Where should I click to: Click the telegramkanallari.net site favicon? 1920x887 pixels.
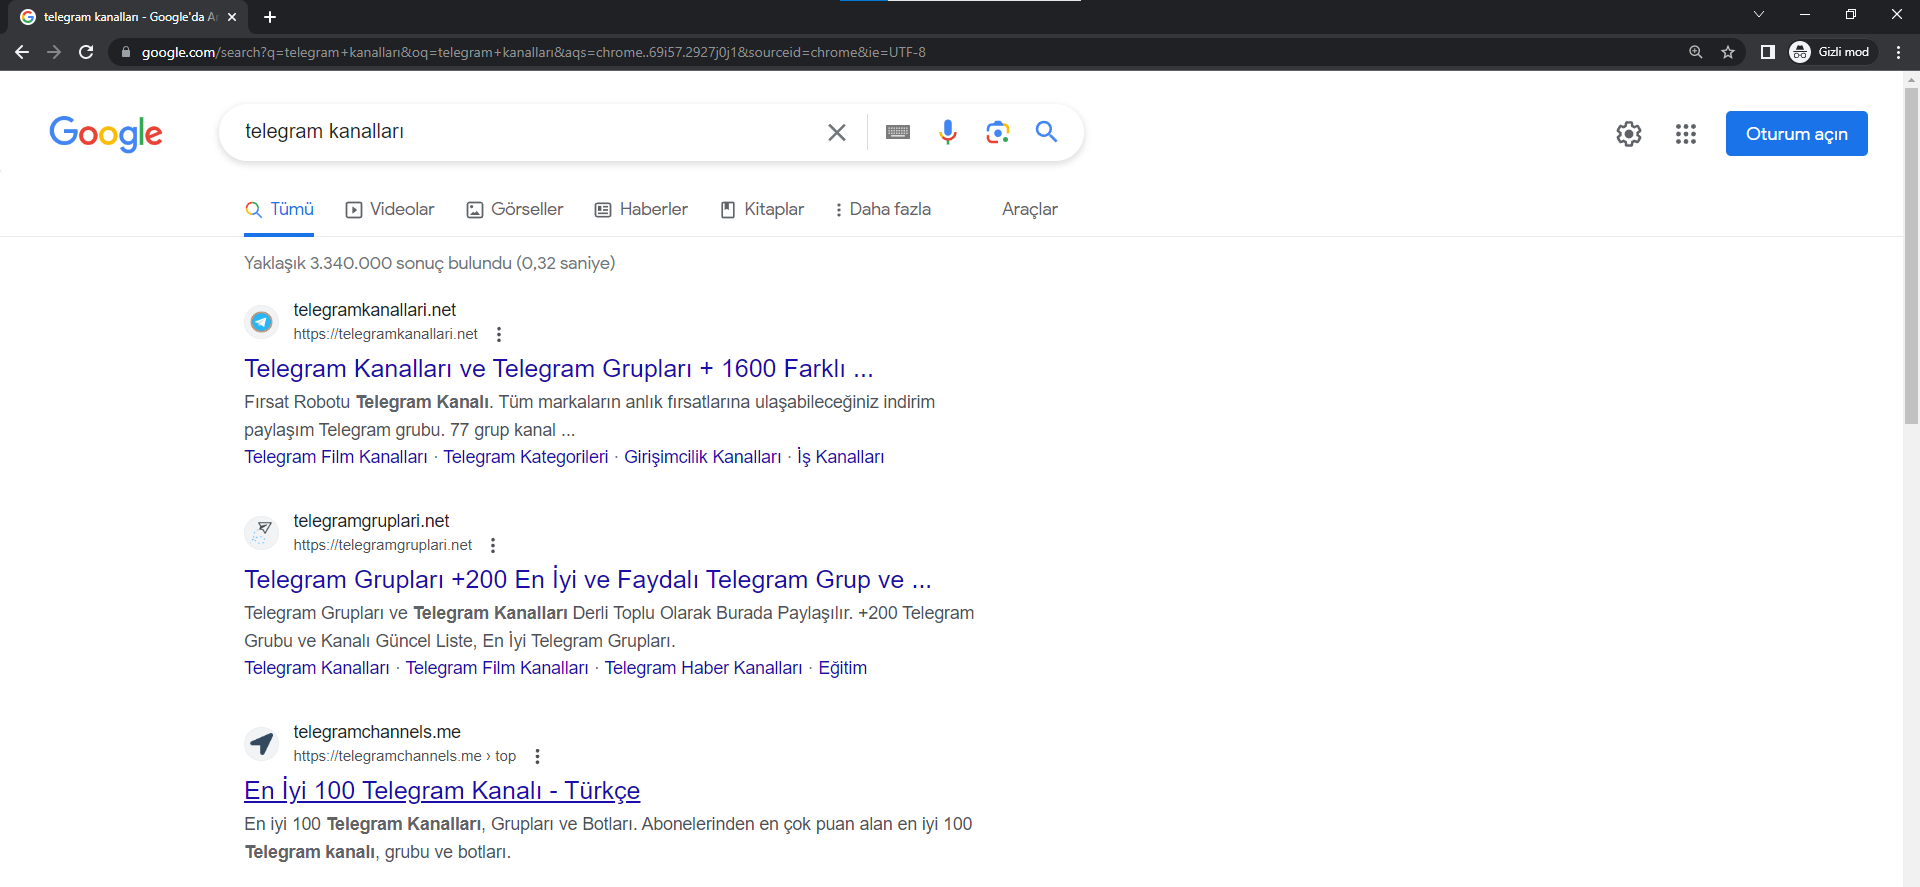click(262, 322)
